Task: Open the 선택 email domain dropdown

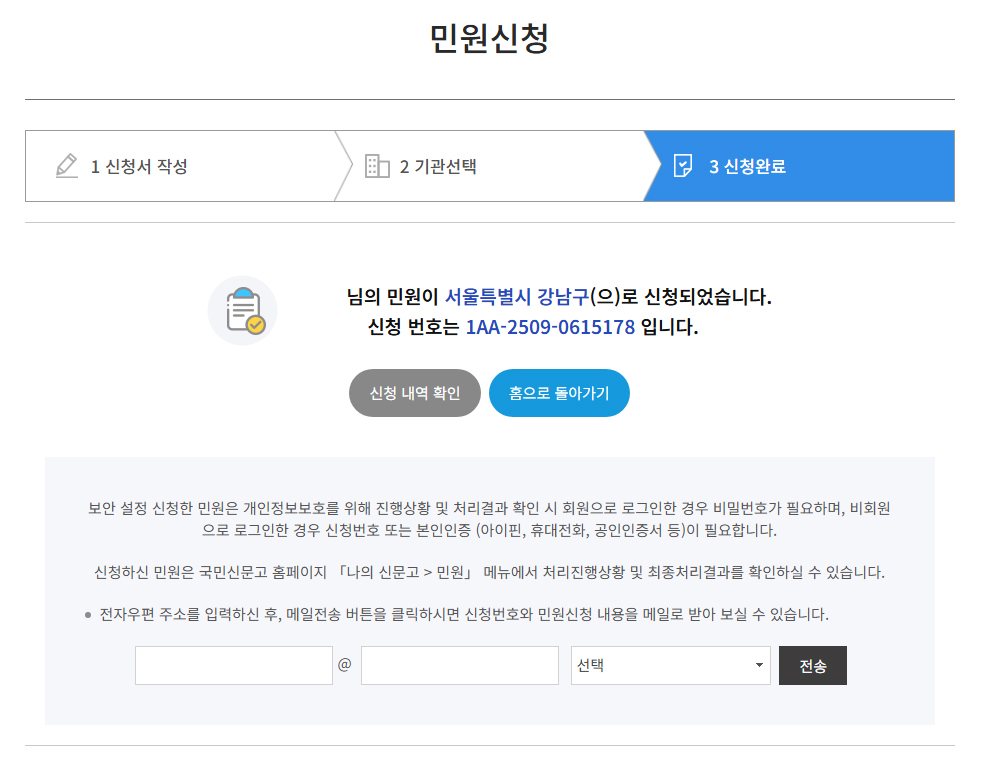Action: tap(670, 665)
